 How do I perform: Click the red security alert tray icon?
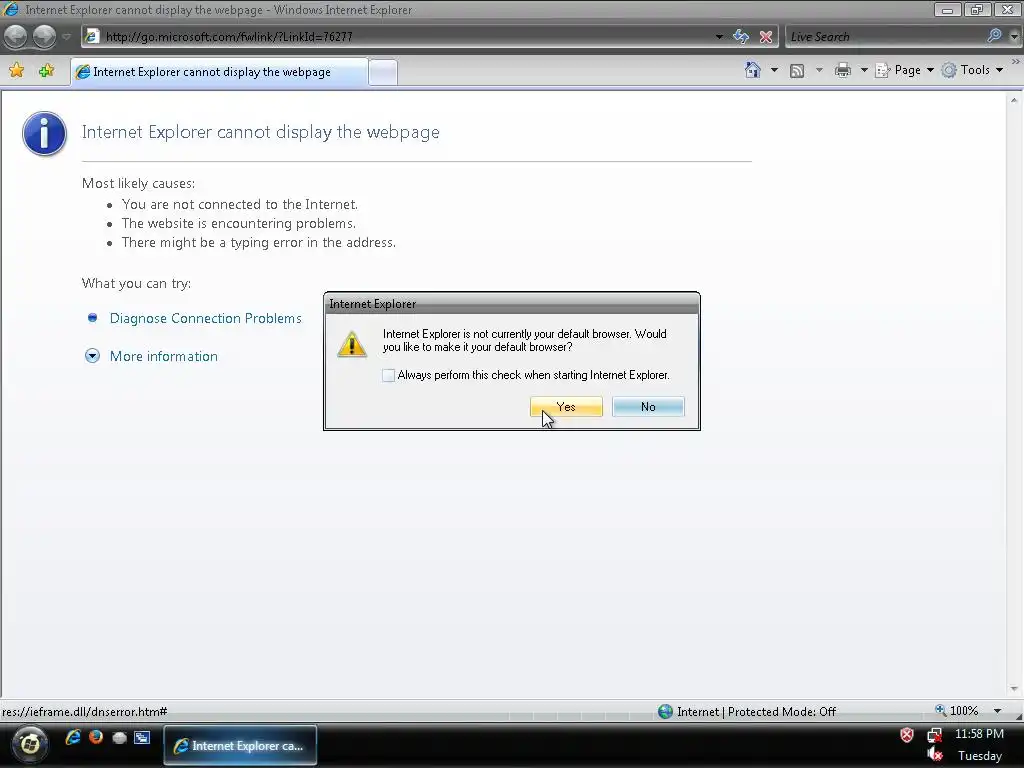pos(907,735)
